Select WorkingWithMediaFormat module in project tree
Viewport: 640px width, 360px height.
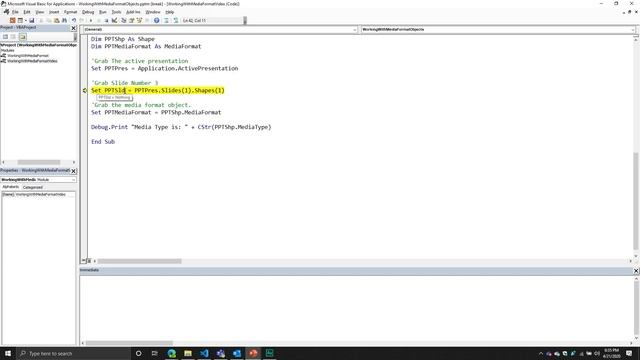[28, 56]
